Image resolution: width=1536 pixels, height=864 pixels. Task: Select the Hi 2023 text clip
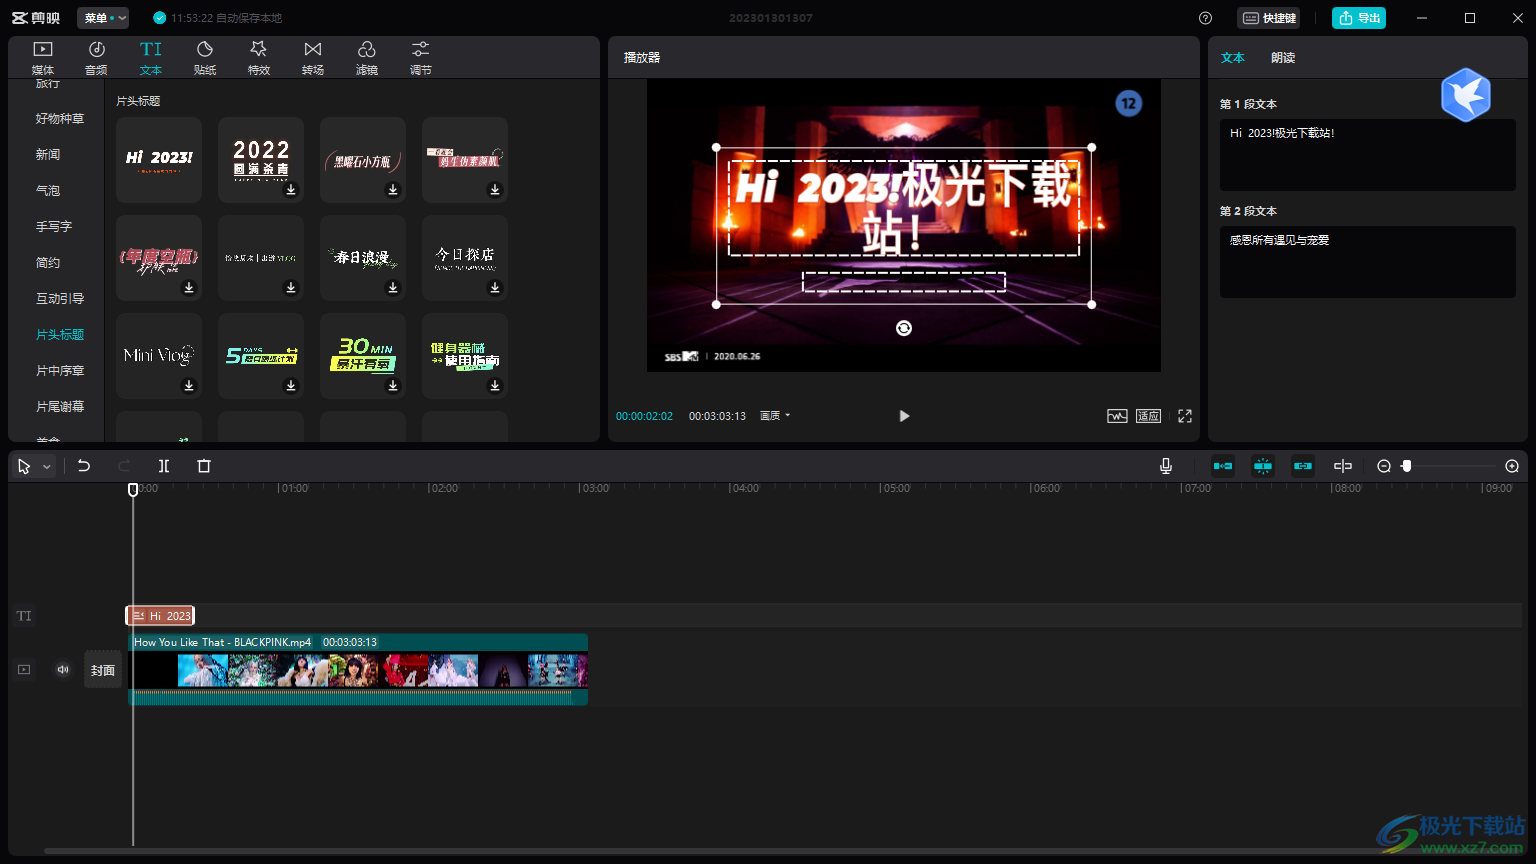point(160,616)
